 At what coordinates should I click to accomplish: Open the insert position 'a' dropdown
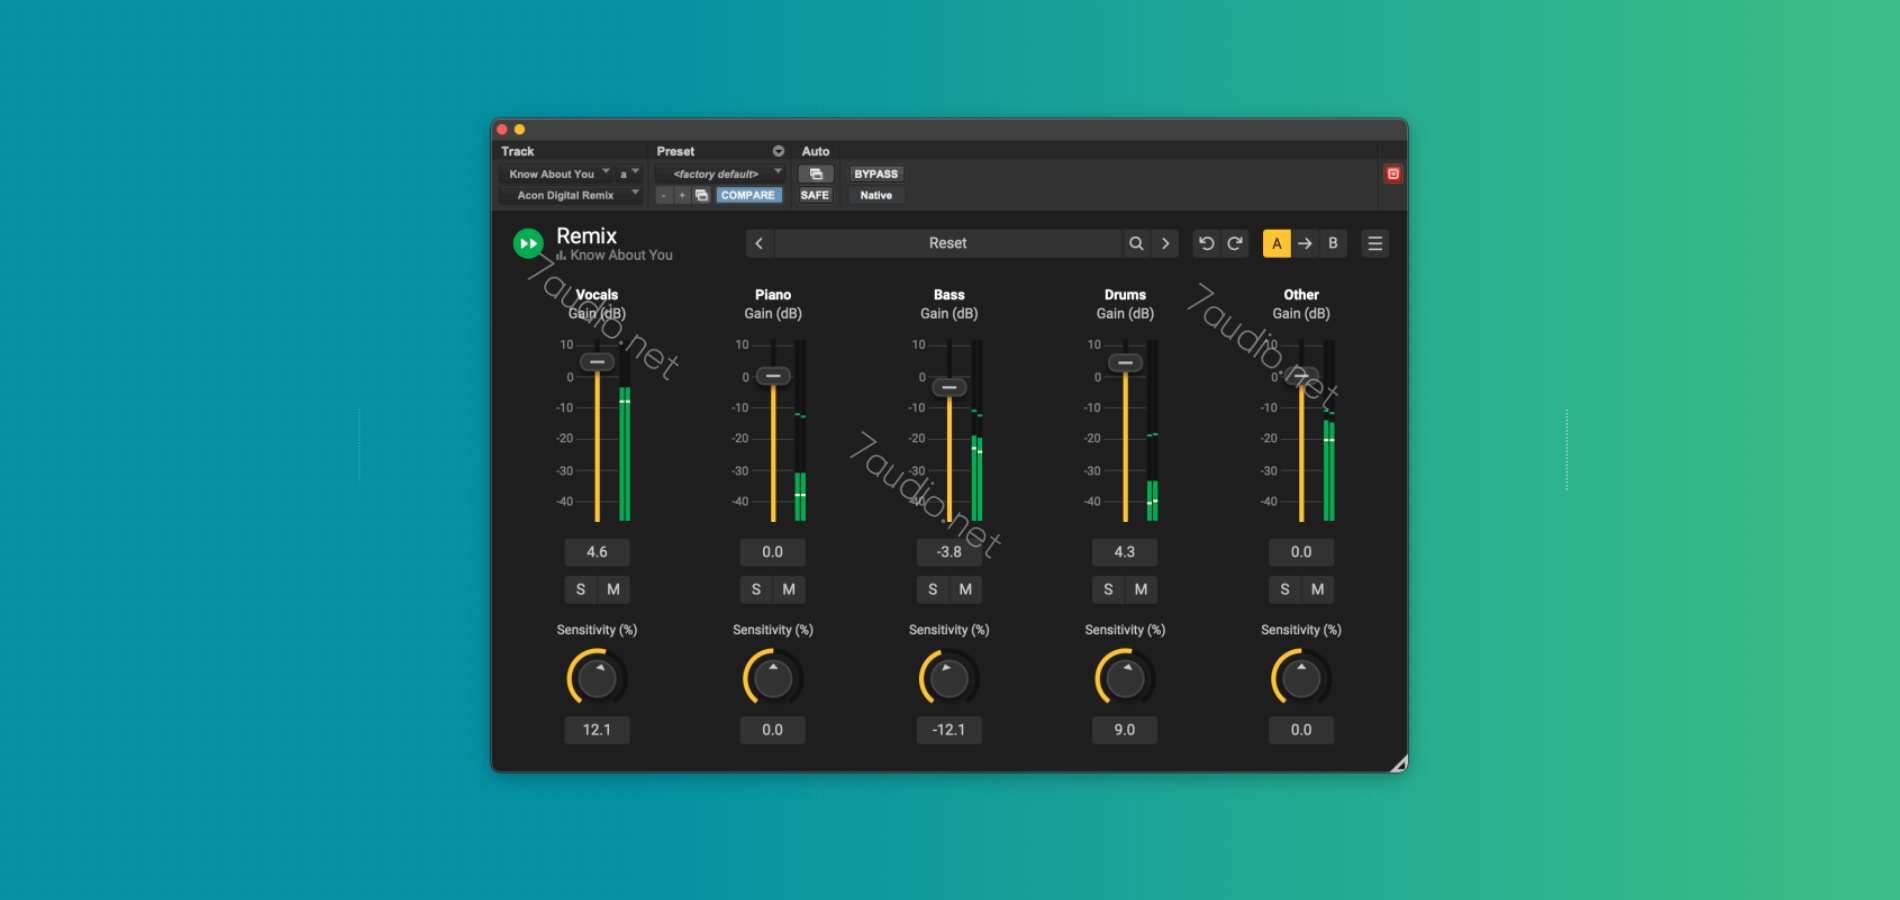click(x=629, y=174)
